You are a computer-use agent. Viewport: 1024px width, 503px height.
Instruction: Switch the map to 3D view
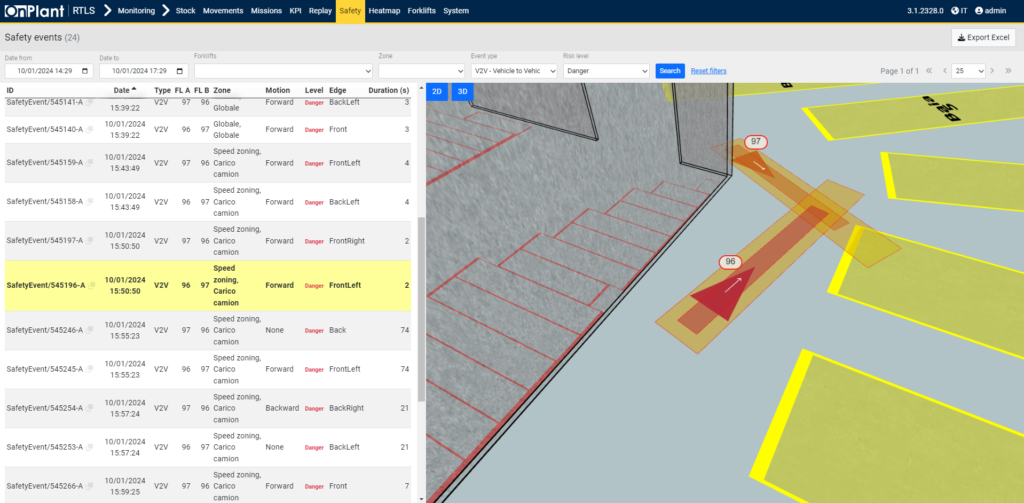461,91
